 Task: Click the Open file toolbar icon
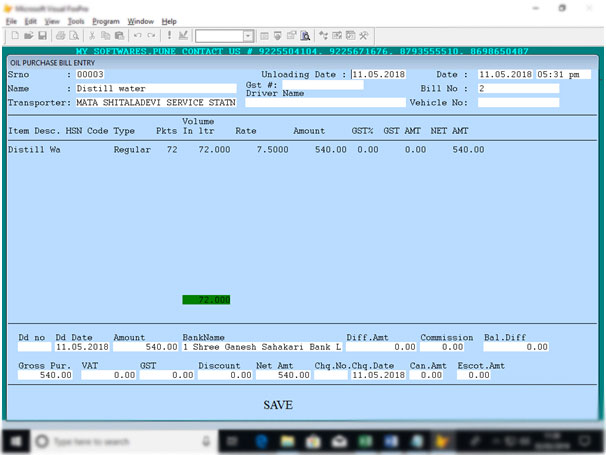click(x=28, y=36)
